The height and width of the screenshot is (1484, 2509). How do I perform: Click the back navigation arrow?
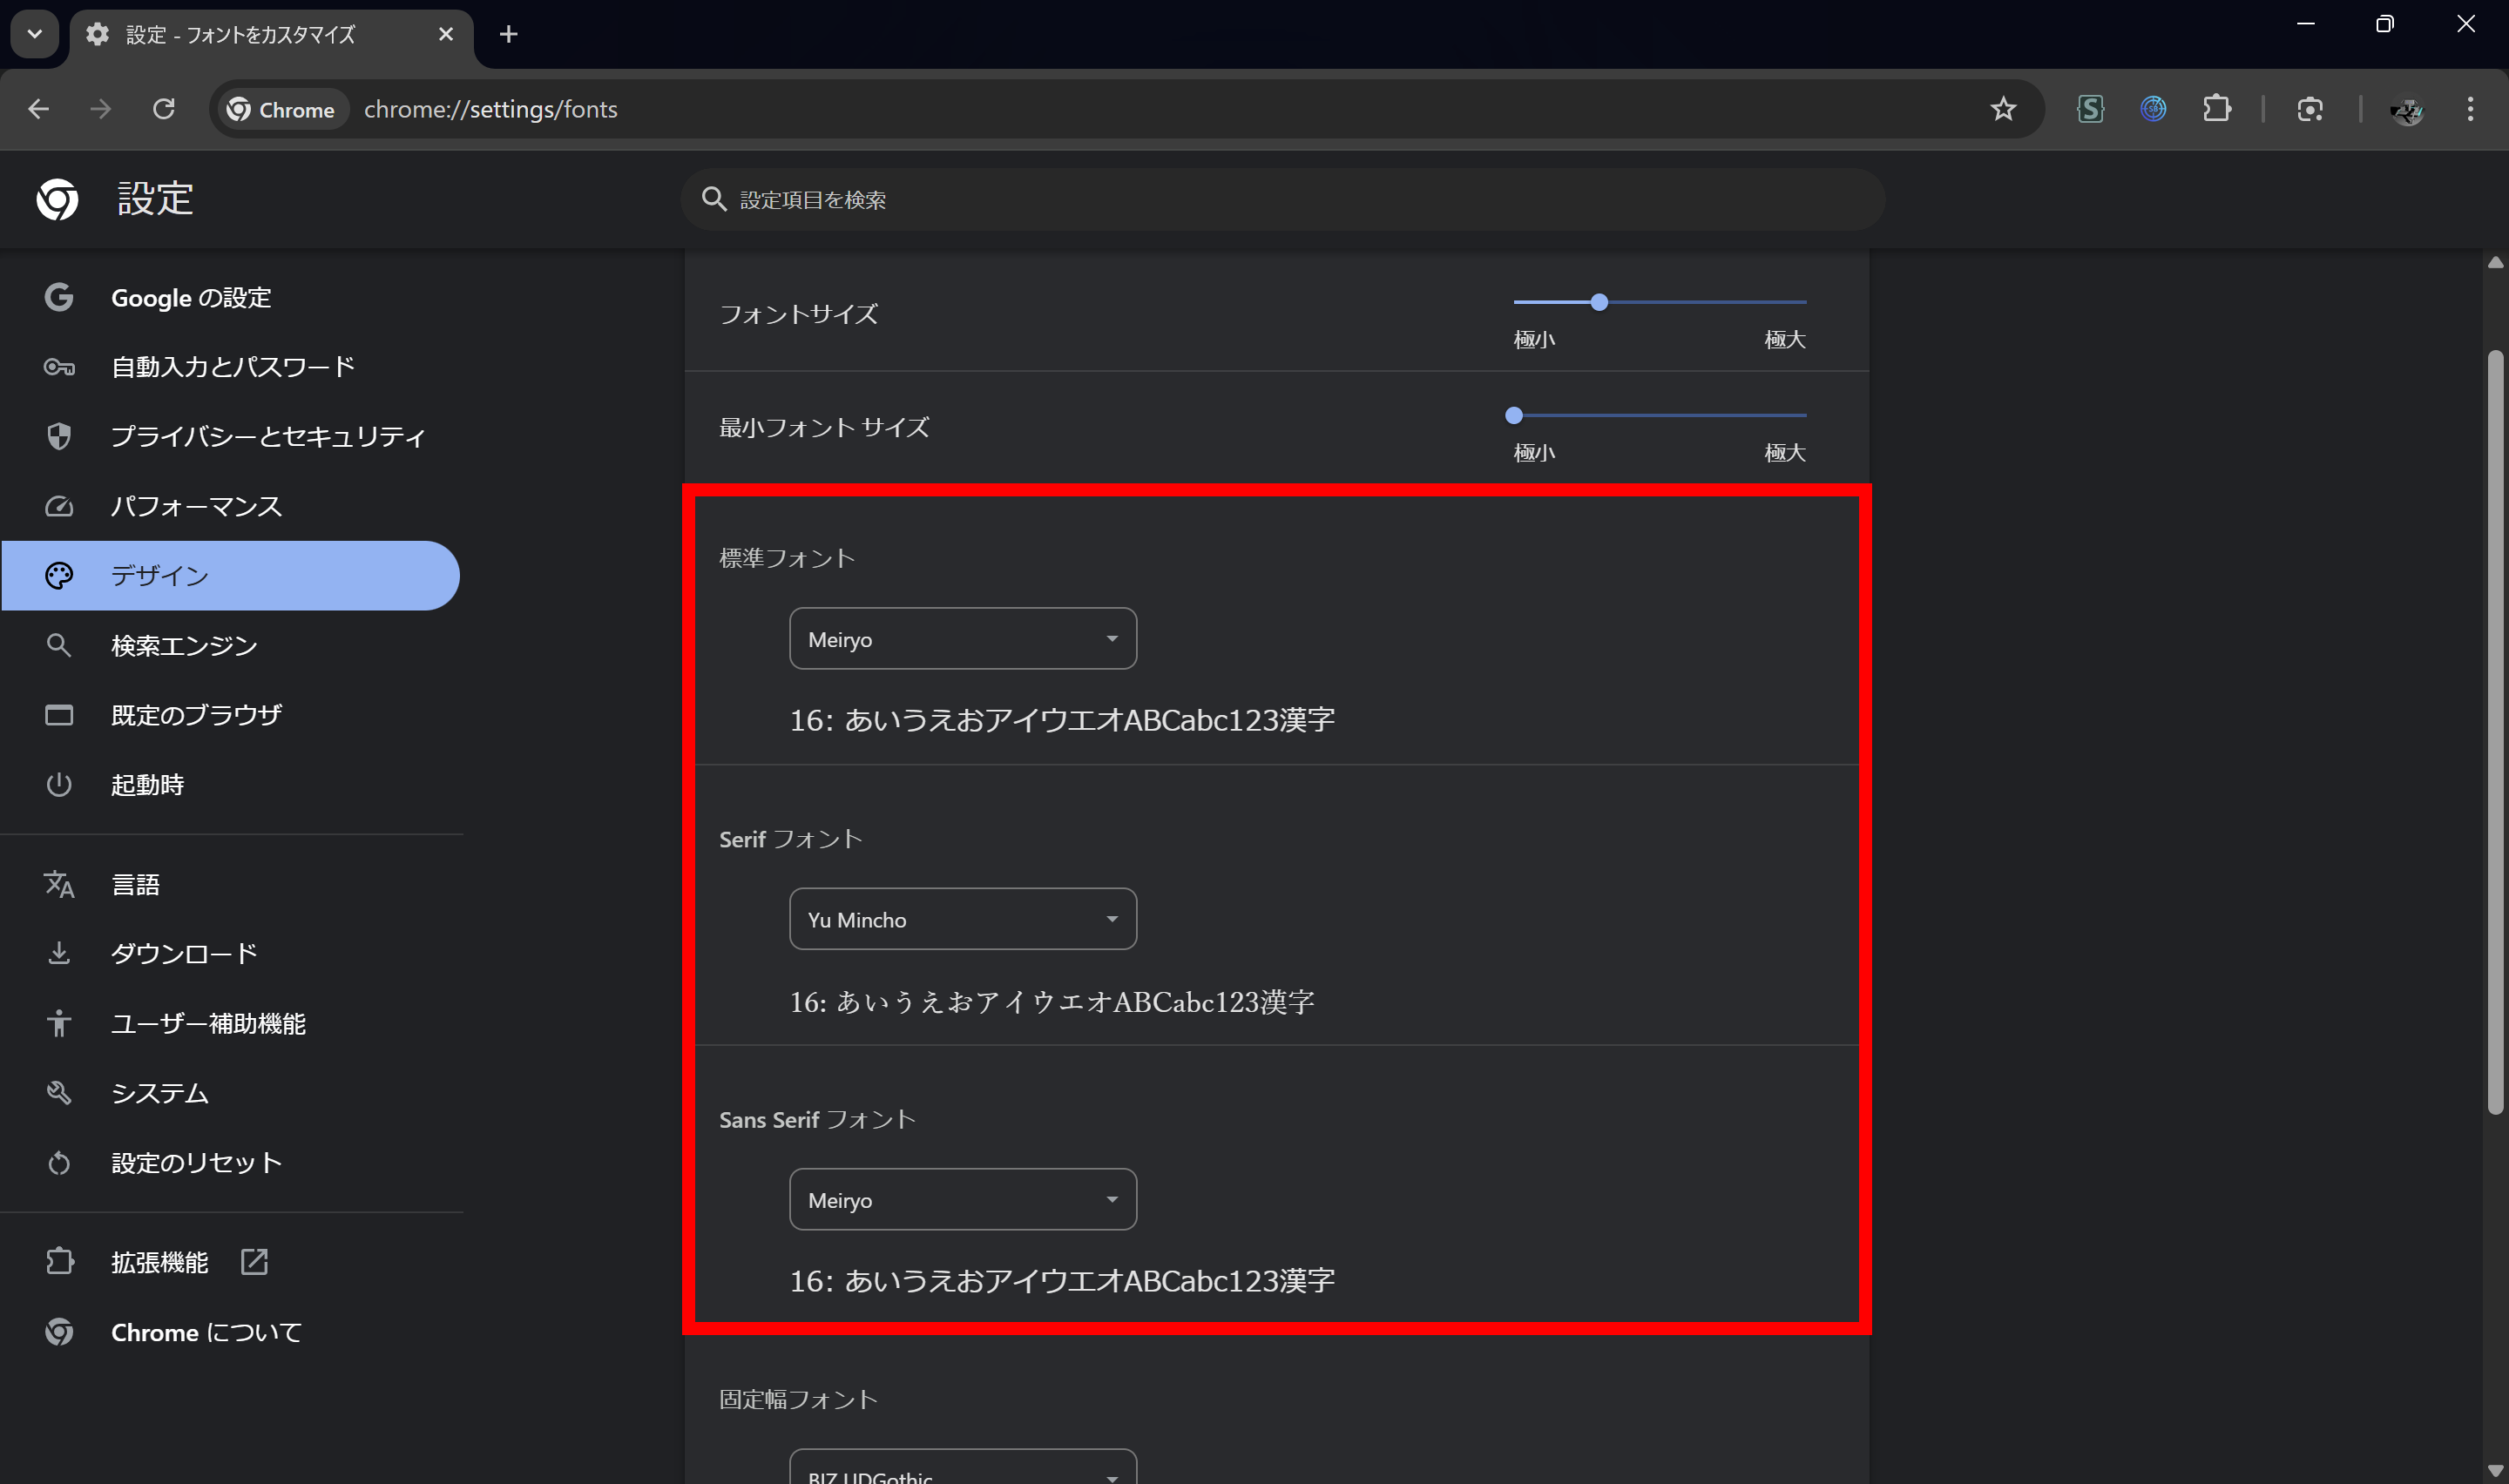pyautogui.click(x=39, y=109)
